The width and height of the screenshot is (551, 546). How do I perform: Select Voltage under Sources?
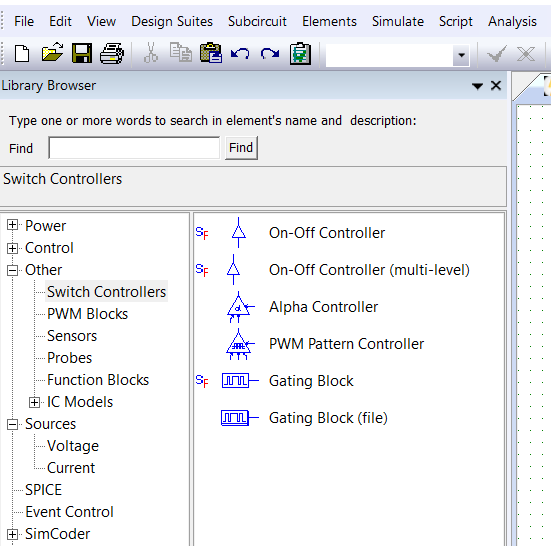[x=73, y=446]
